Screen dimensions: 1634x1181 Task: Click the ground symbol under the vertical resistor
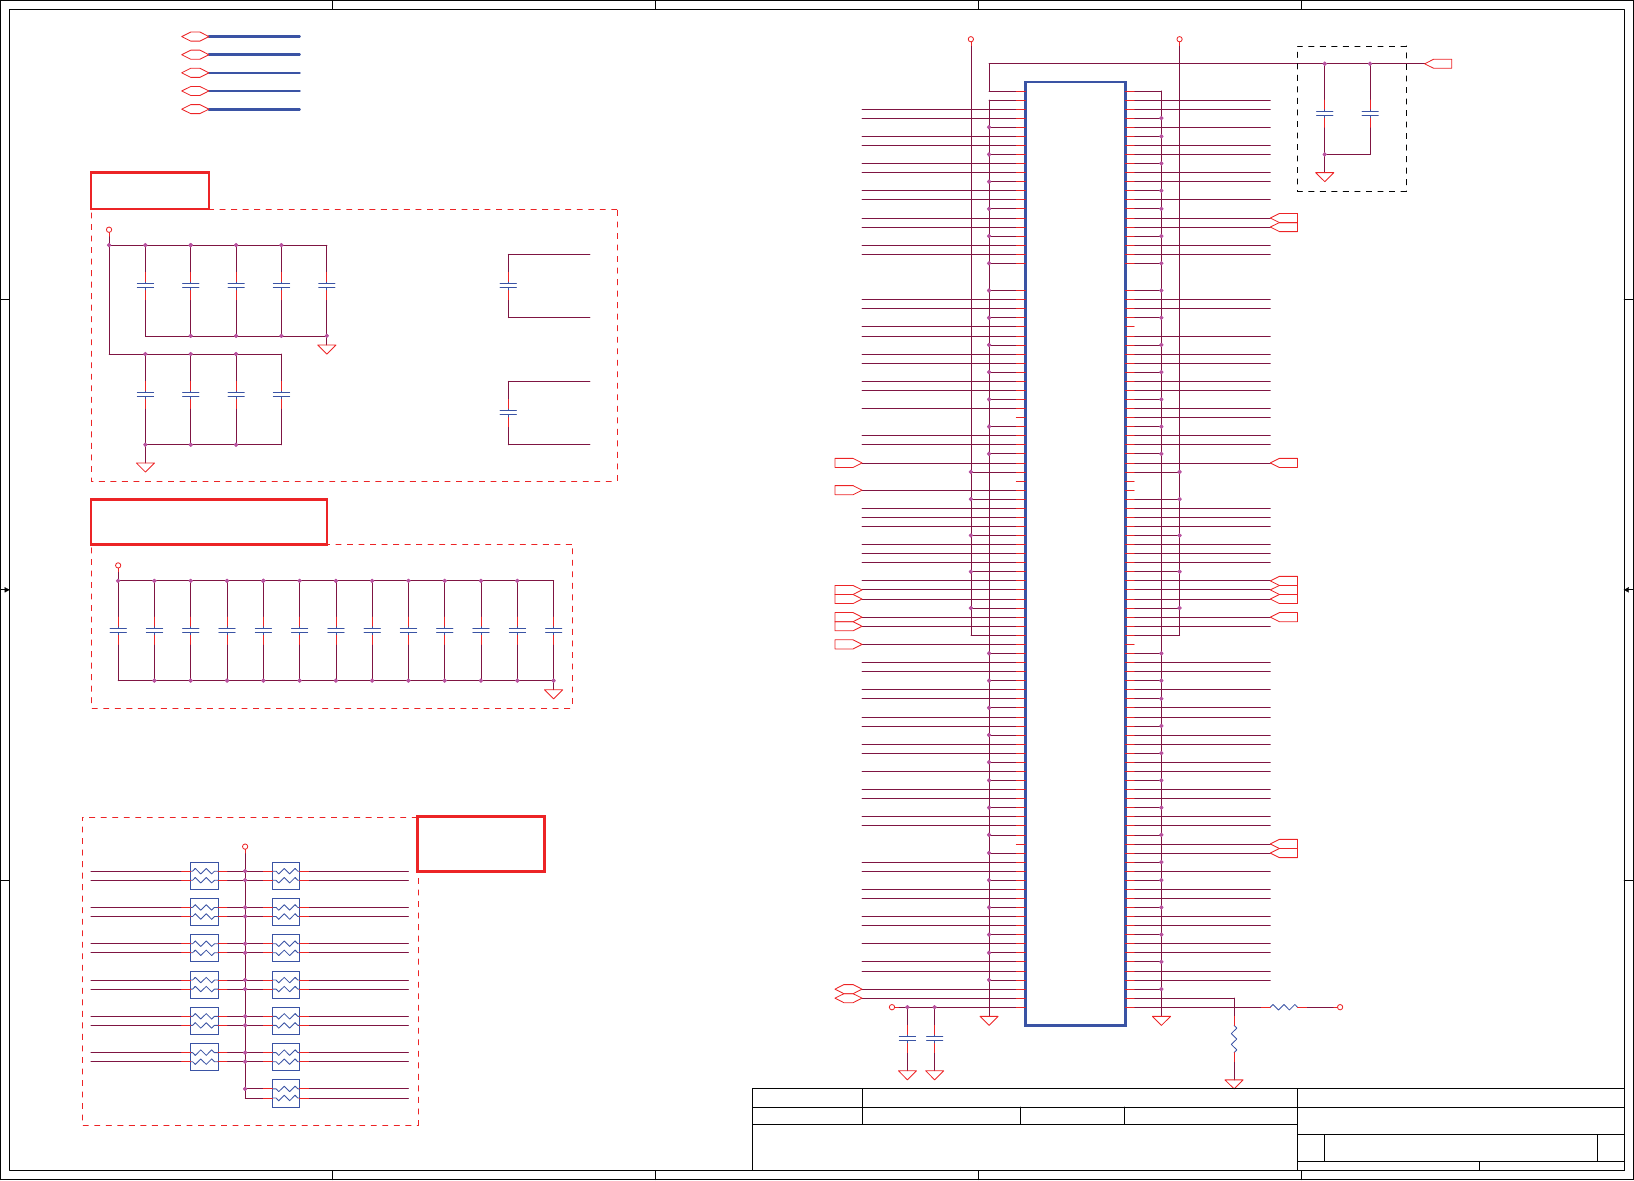click(1234, 1083)
